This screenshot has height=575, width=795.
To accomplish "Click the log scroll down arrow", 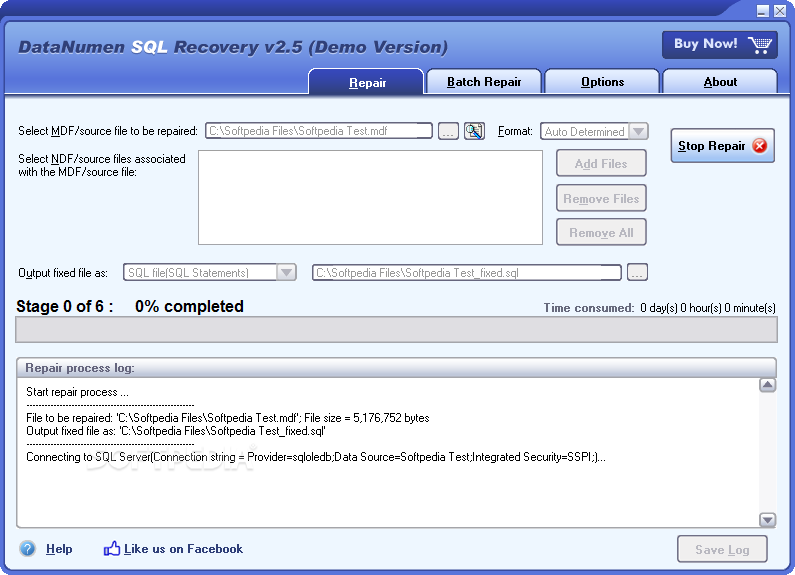I will (767, 520).
